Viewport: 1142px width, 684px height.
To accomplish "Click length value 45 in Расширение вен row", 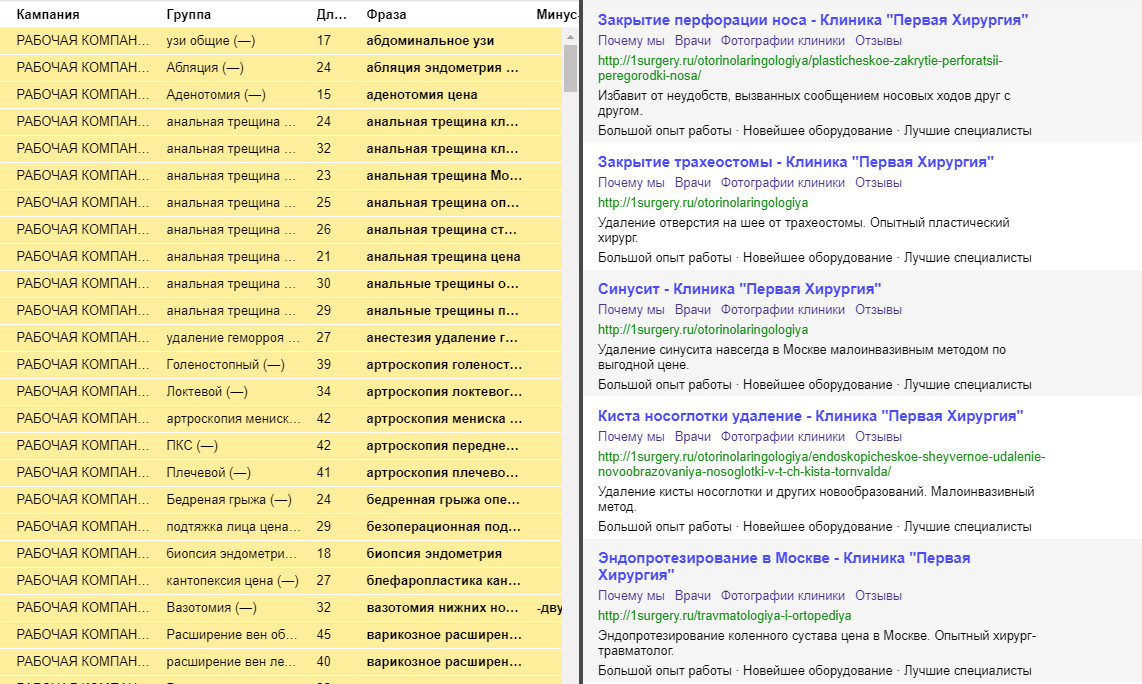I will 323,634.
